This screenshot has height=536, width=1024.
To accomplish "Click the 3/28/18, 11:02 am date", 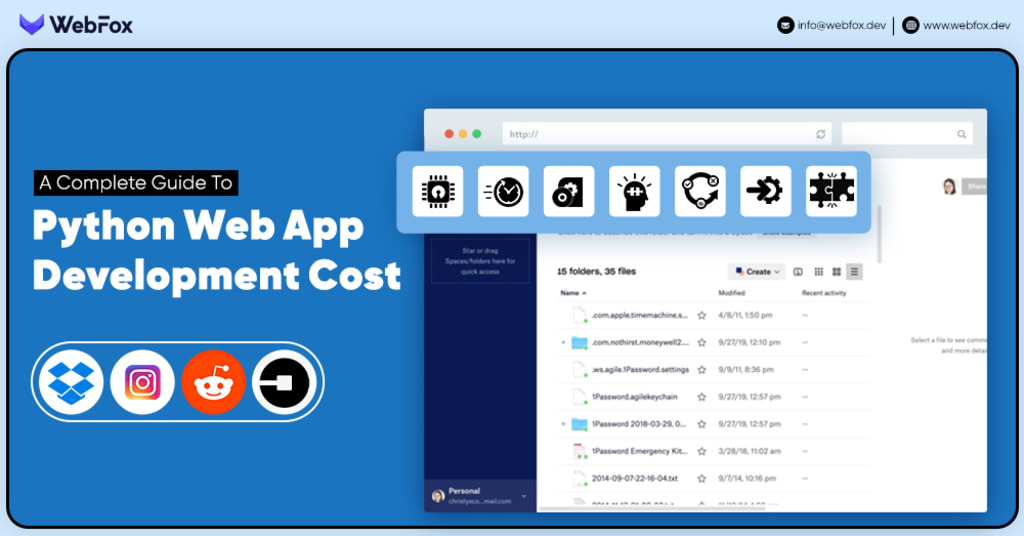I will point(750,451).
